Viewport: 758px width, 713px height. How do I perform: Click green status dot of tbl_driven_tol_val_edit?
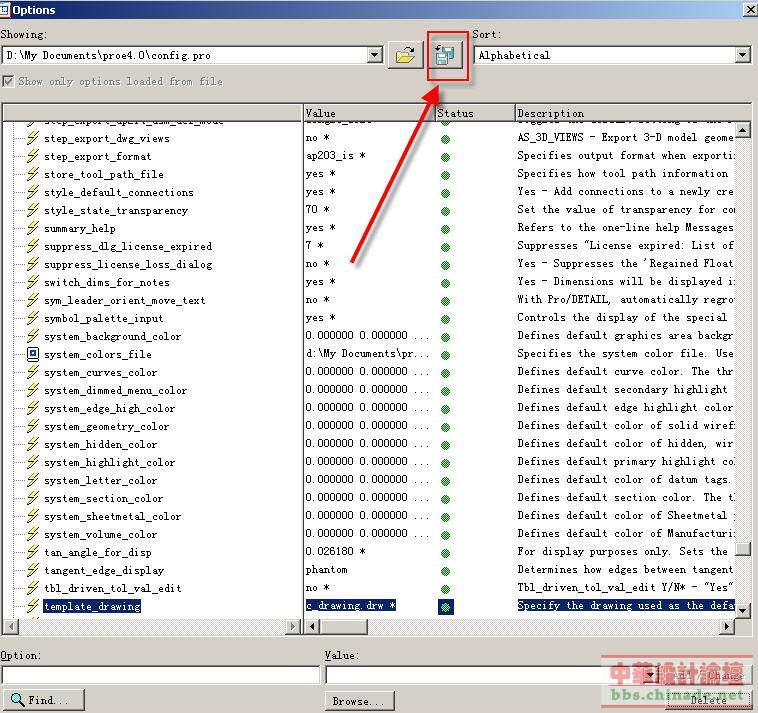pos(445,589)
